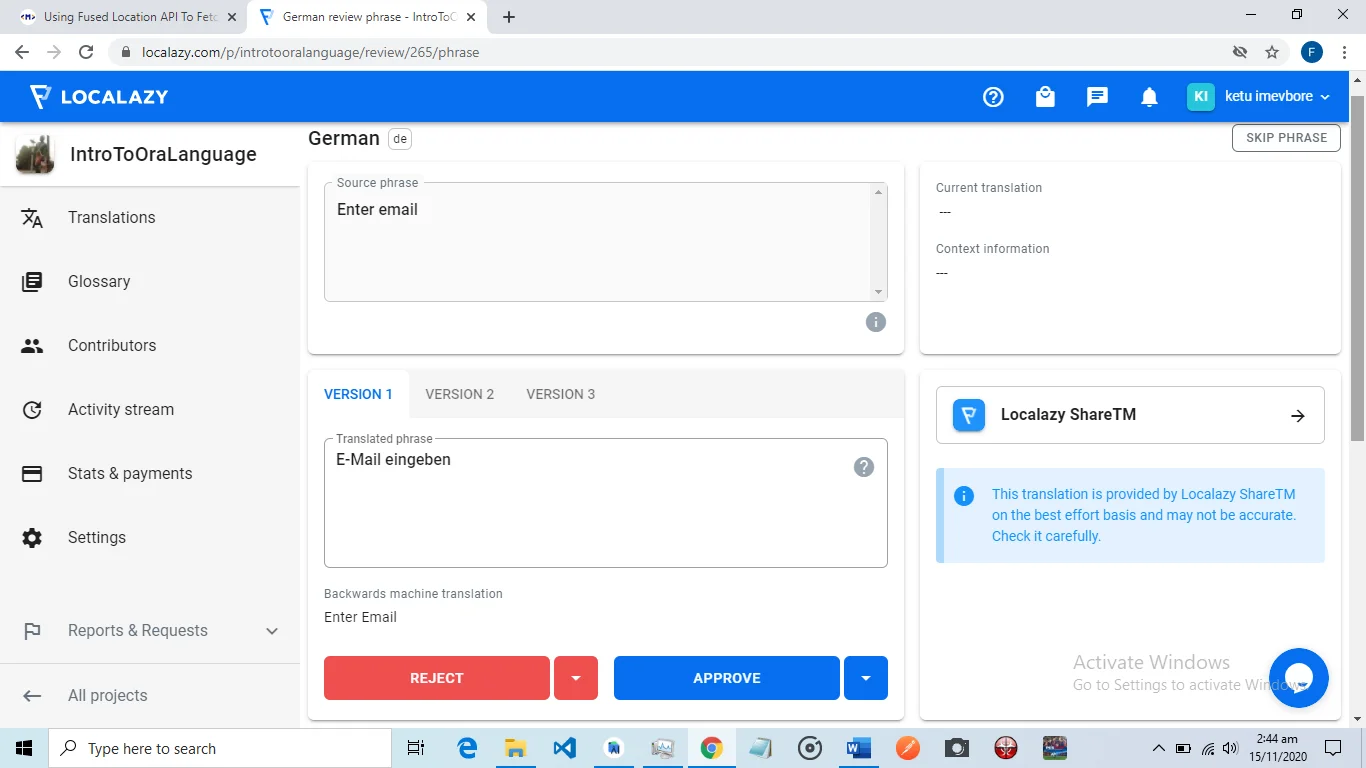This screenshot has height=768, width=1366.
Task: Show notifications with the bell icon
Action: tap(1149, 97)
